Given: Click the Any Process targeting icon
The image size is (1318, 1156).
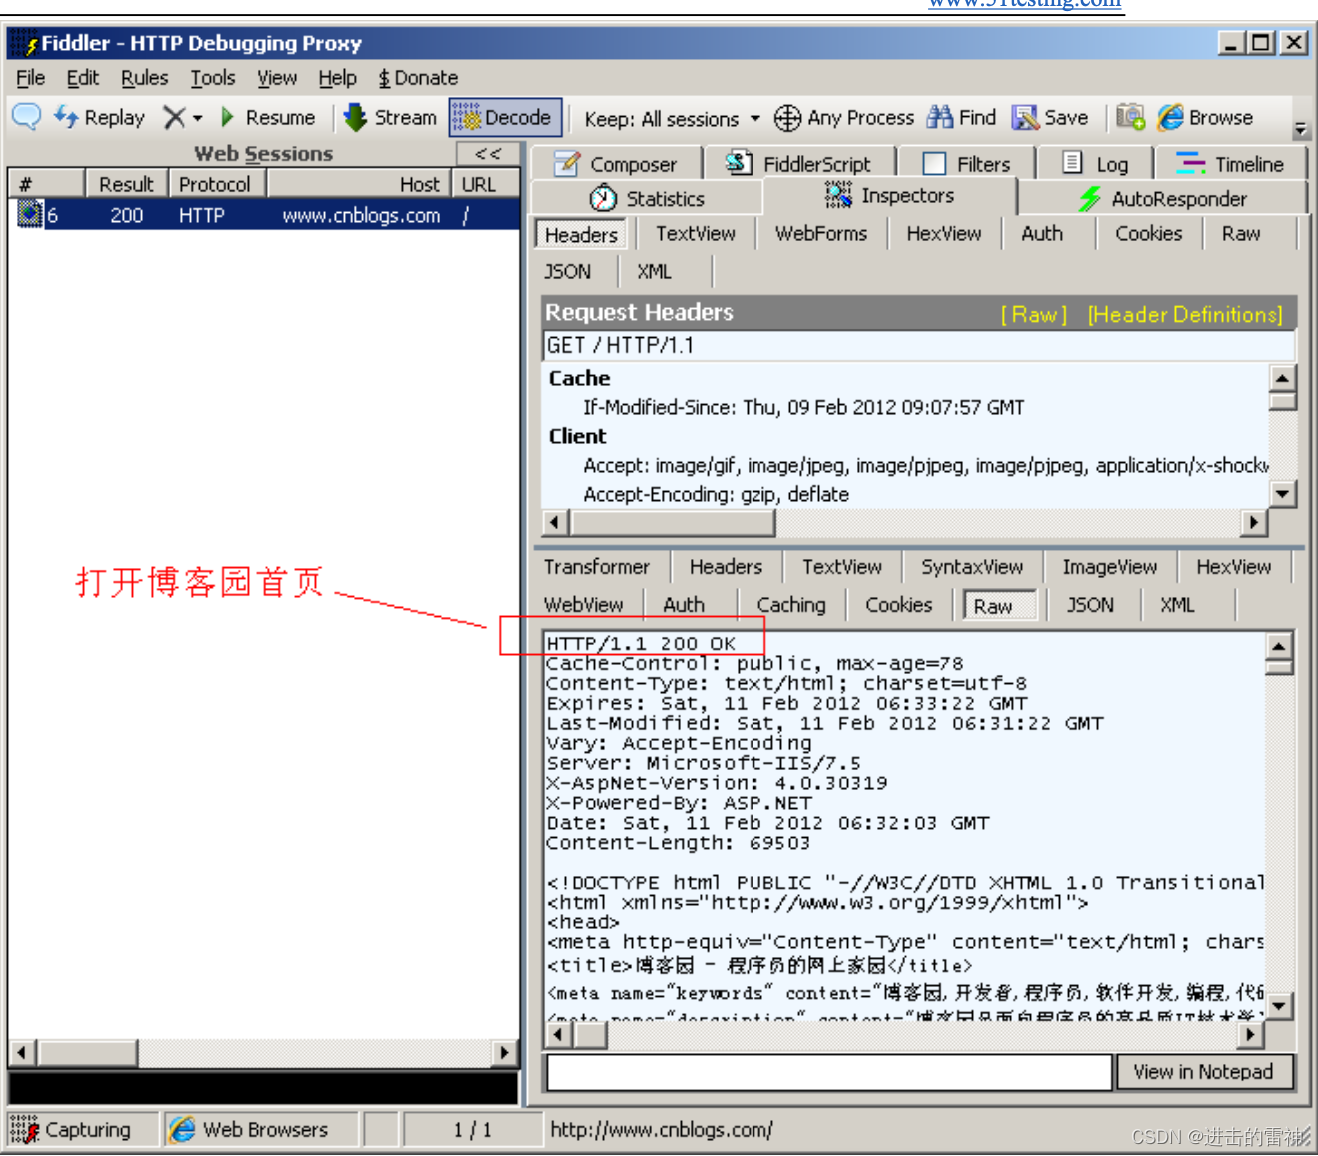Looking at the screenshot, I should point(788,117).
